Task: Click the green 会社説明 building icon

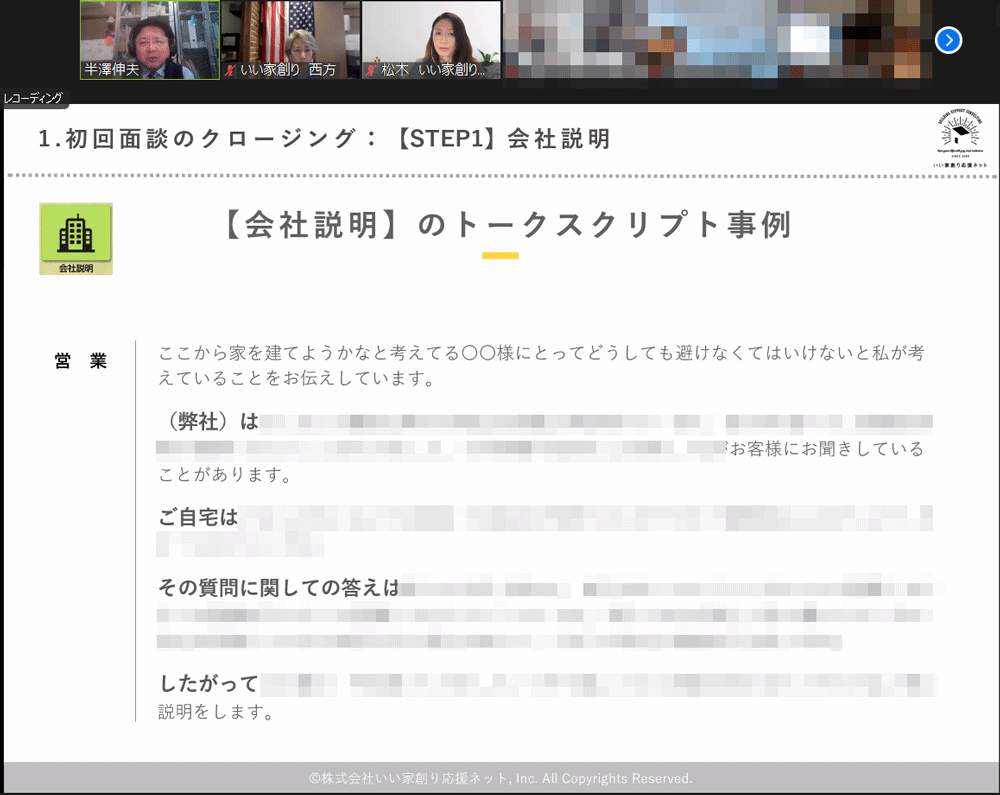Action: 76,238
